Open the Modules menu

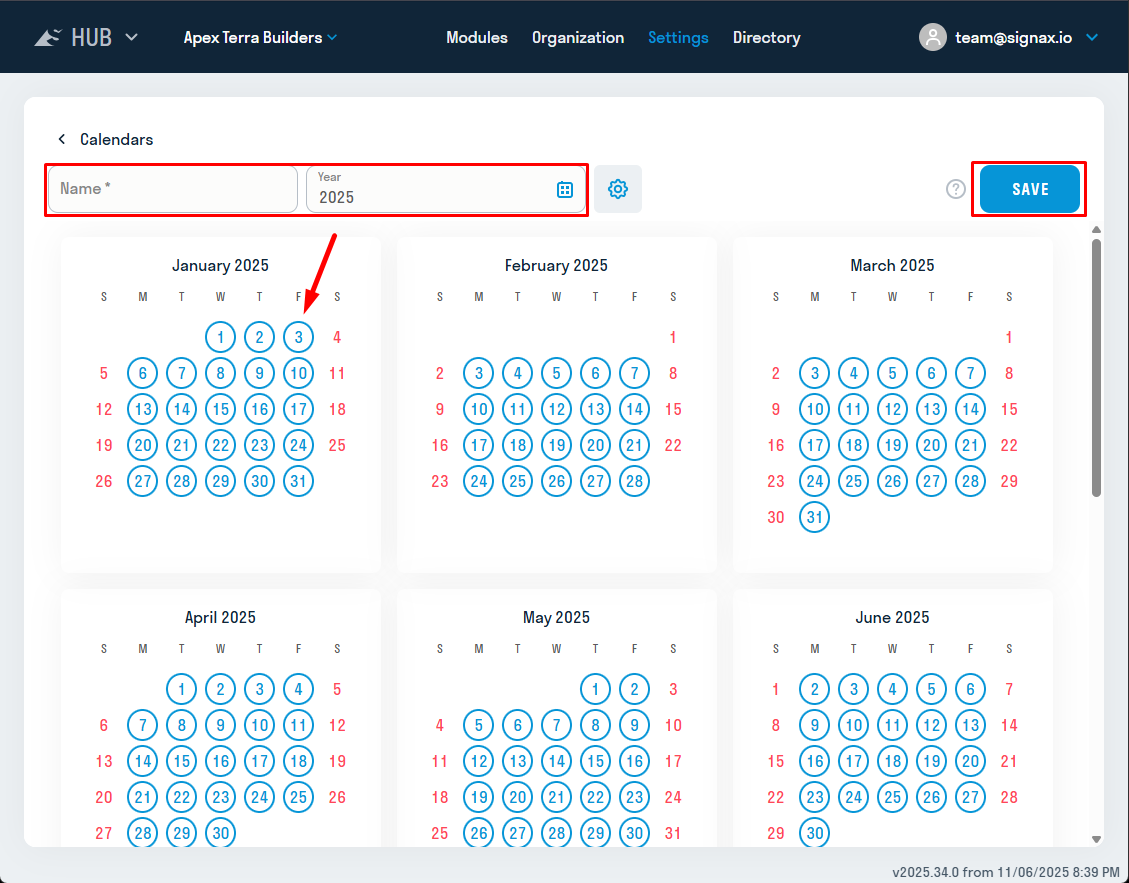click(477, 37)
